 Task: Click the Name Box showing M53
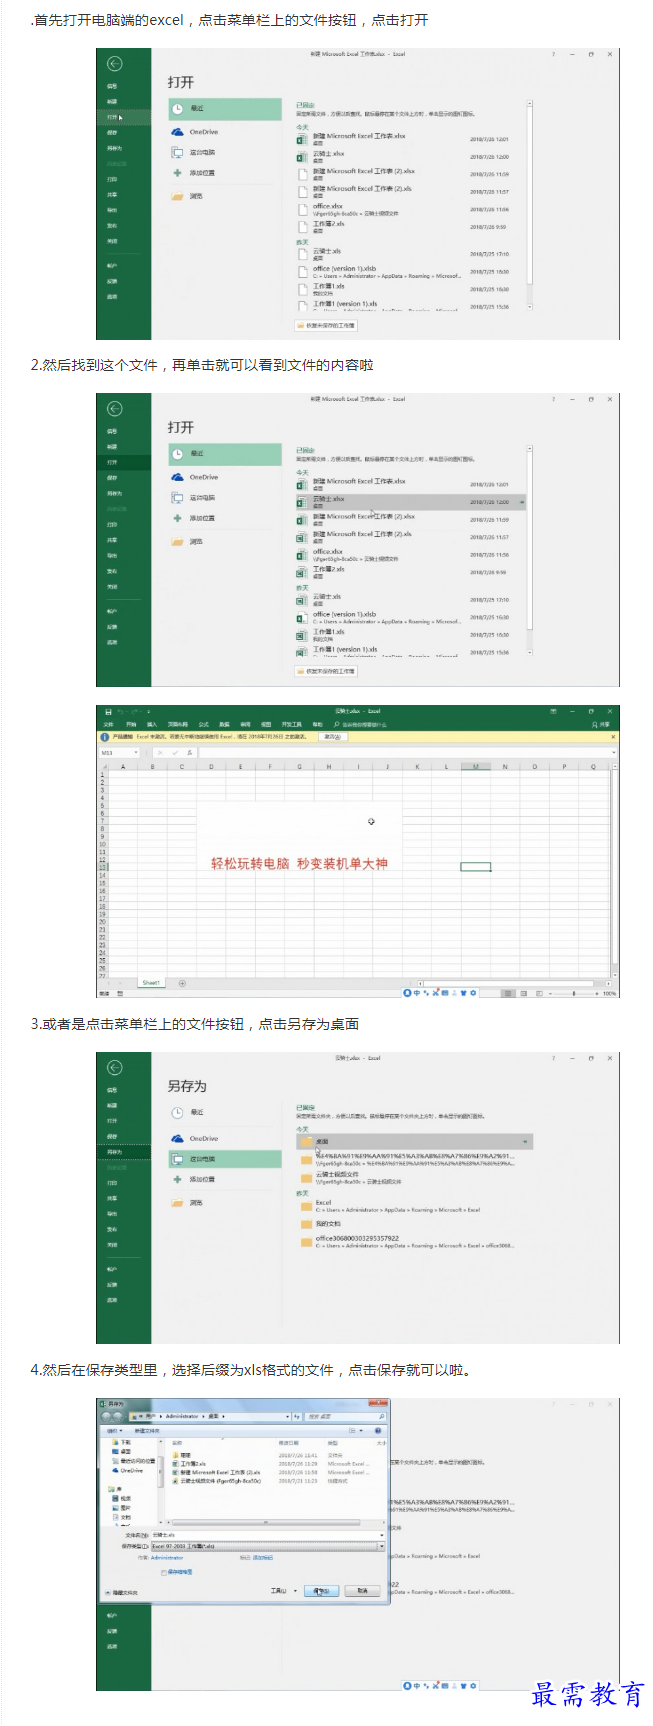(120, 752)
